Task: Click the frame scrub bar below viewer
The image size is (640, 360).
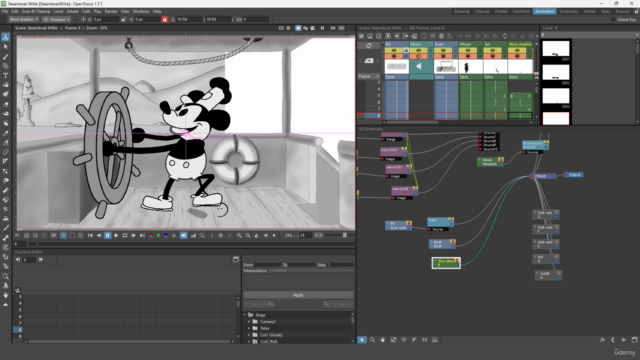Action: coord(192,244)
